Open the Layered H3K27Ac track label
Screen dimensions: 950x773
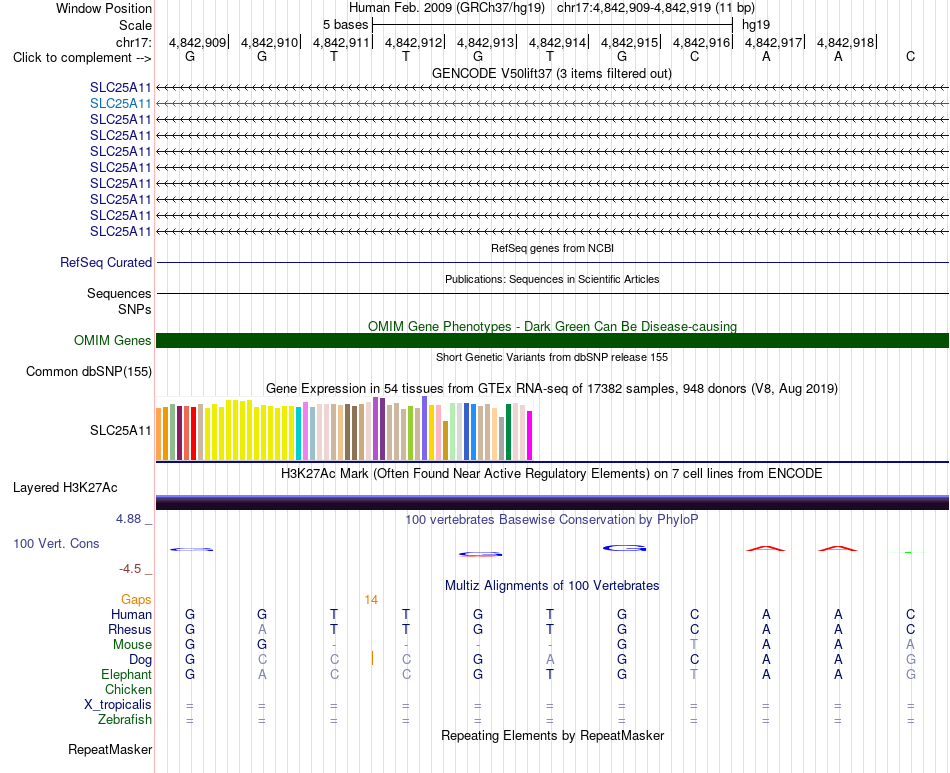pyautogui.click(x=65, y=488)
